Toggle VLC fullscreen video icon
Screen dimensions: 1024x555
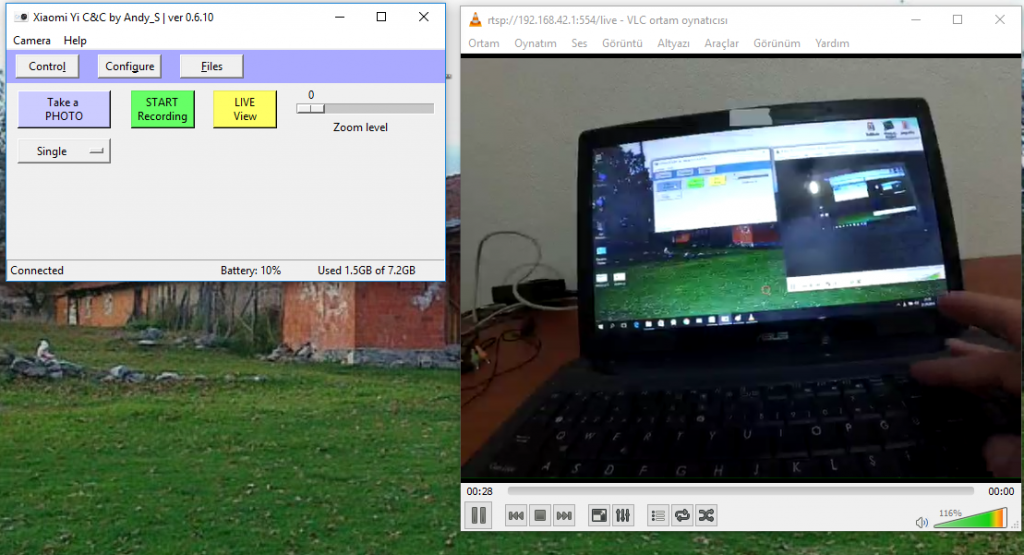point(599,516)
